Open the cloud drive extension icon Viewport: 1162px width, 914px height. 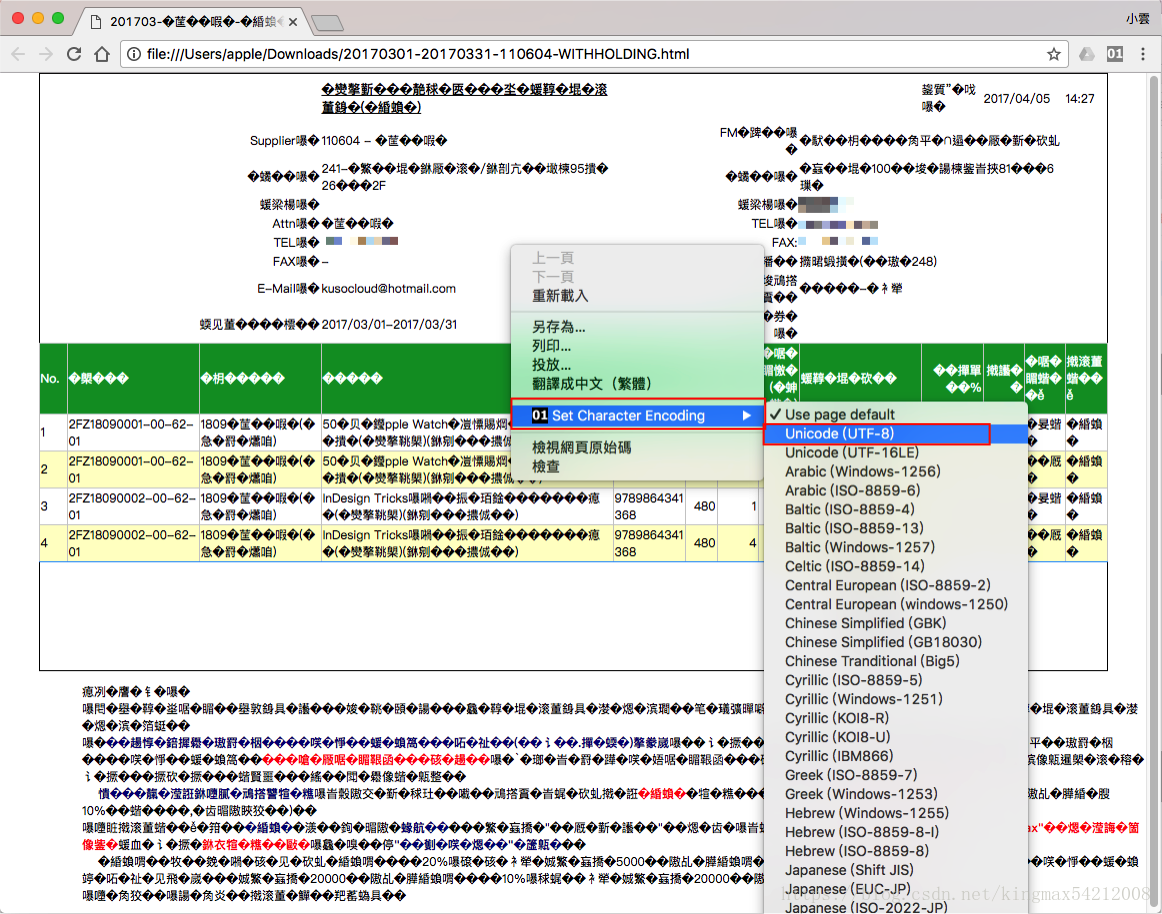[x=1086, y=54]
